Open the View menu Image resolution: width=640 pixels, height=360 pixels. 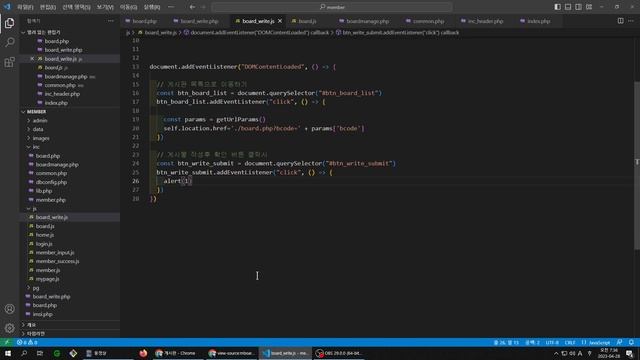[x=105, y=7]
